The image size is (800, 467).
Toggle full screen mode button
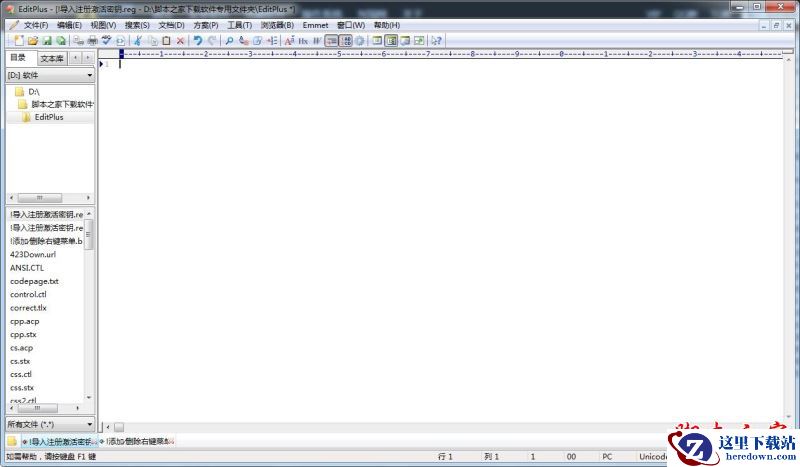[419, 41]
